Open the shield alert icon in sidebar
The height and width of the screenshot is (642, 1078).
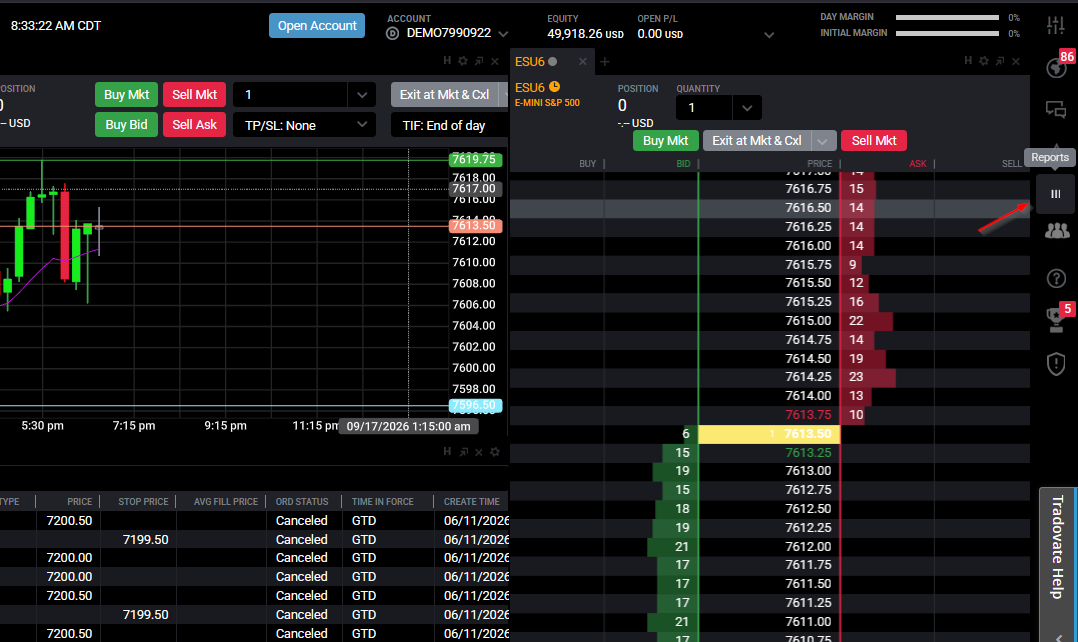[x=1056, y=364]
